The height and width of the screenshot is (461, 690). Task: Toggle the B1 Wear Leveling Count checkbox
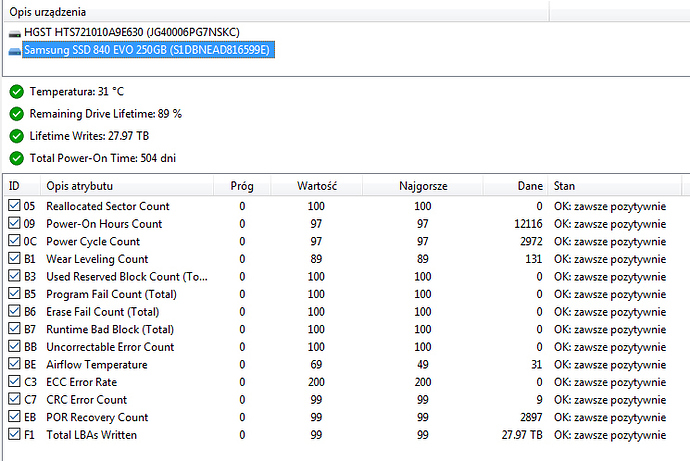pyautogui.click(x=14, y=258)
